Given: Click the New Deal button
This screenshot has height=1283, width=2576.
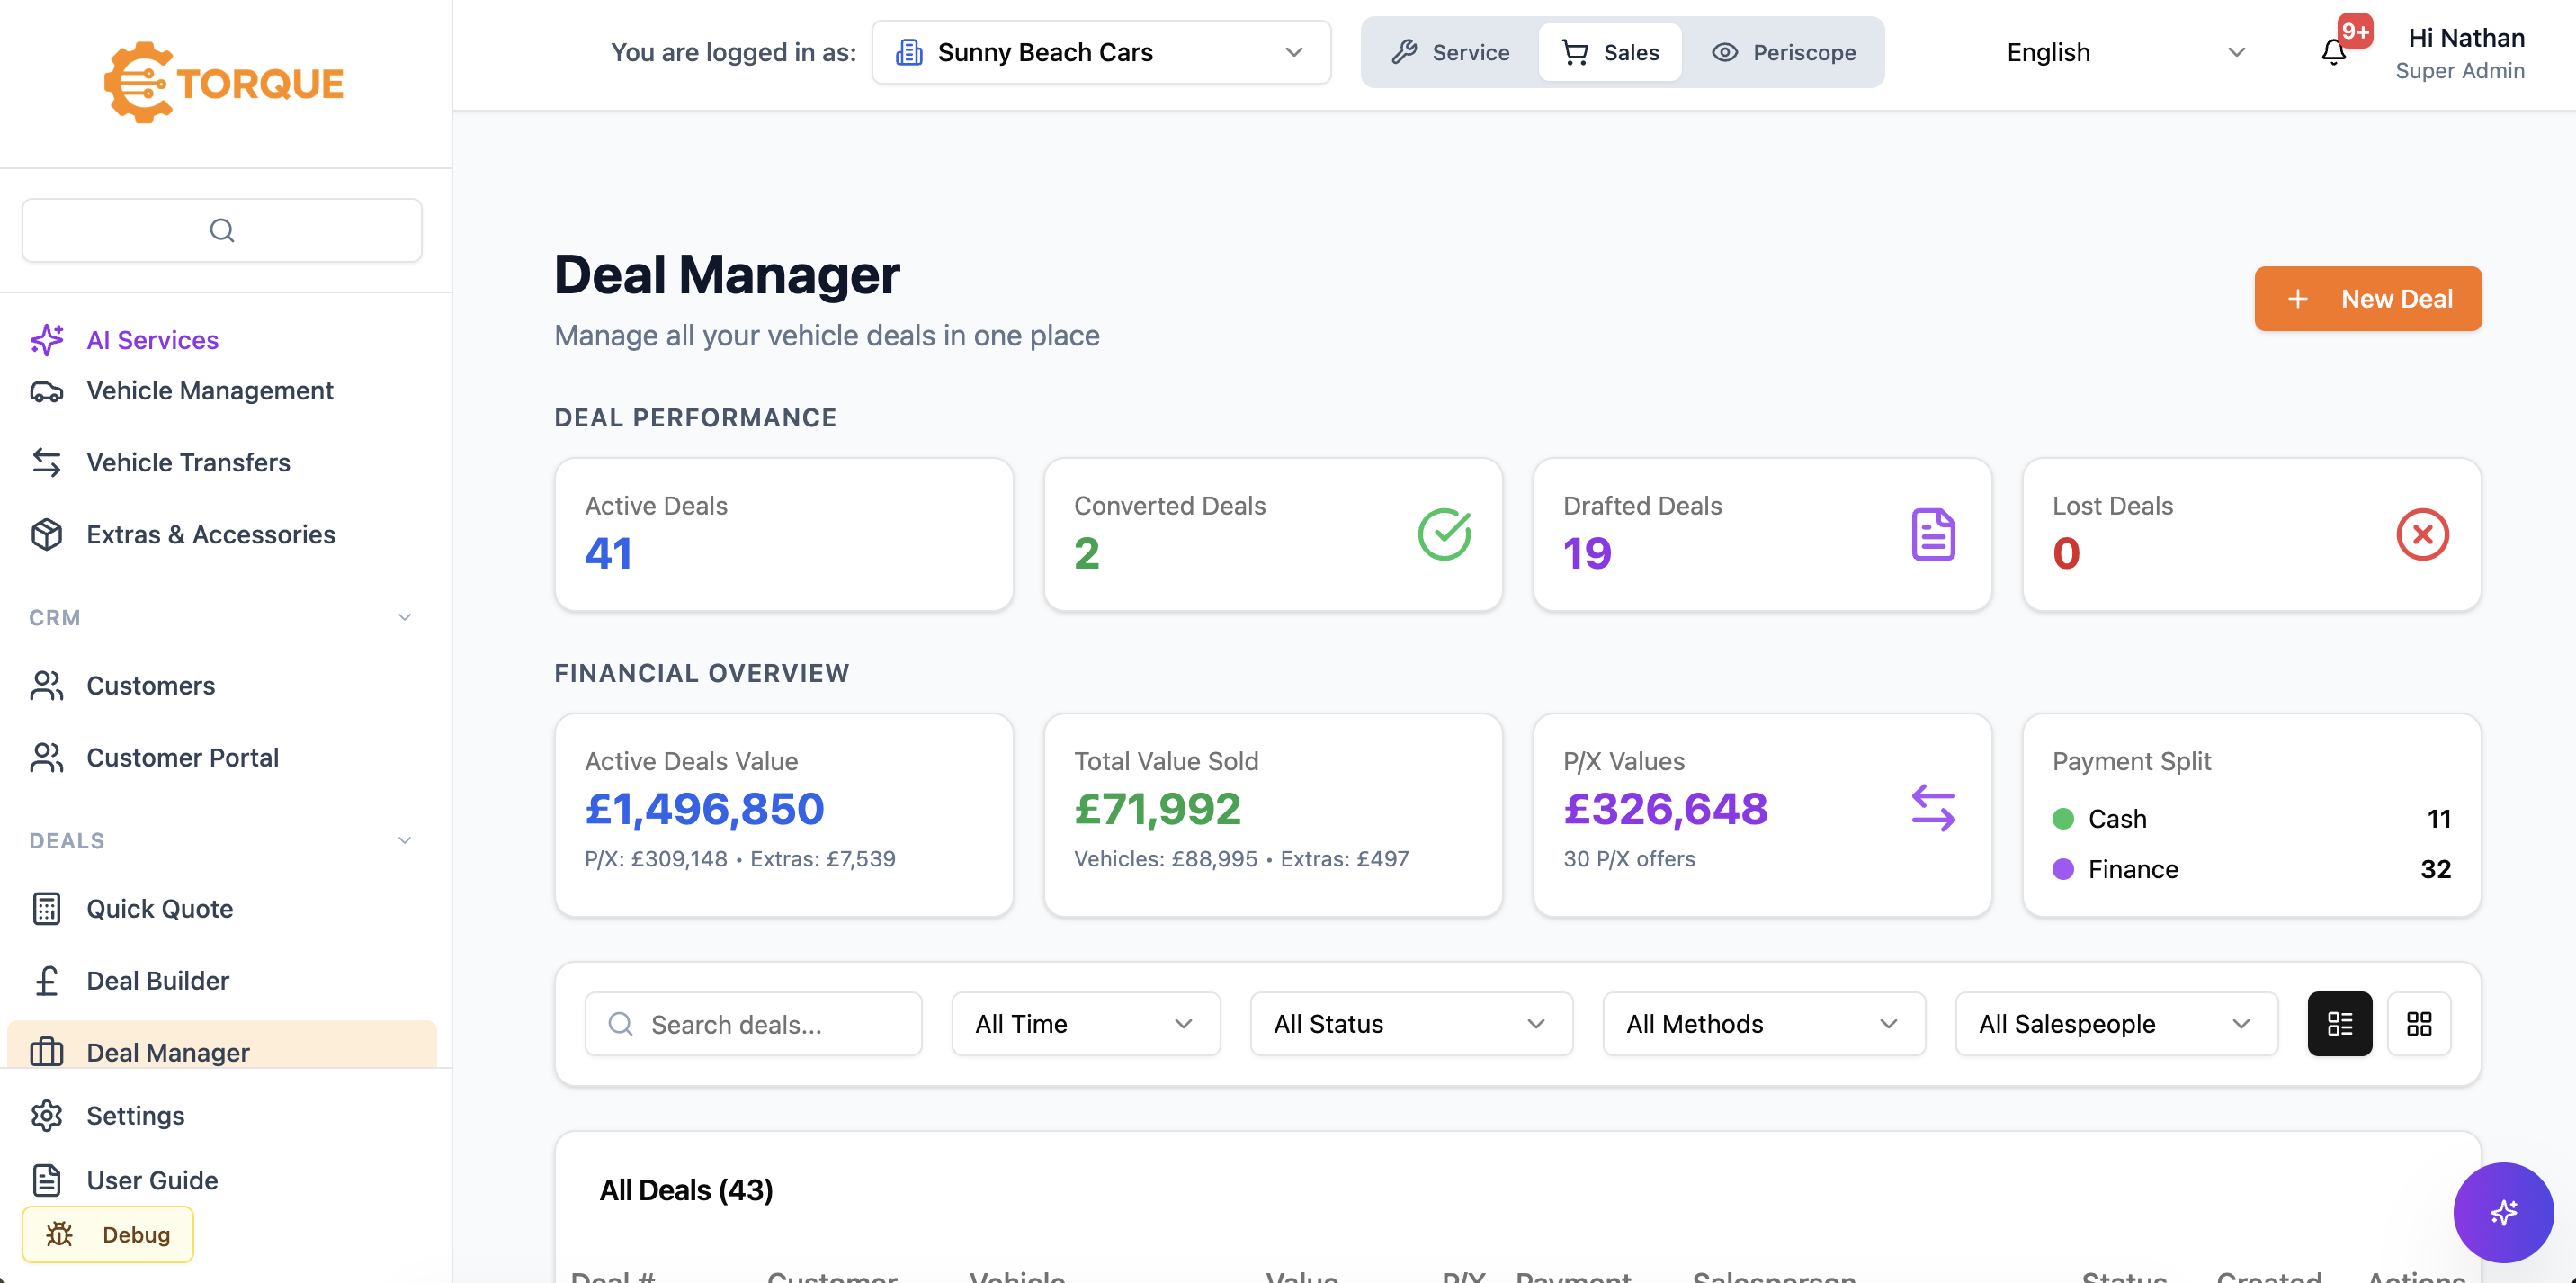Looking at the screenshot, I should [2367, 298].
